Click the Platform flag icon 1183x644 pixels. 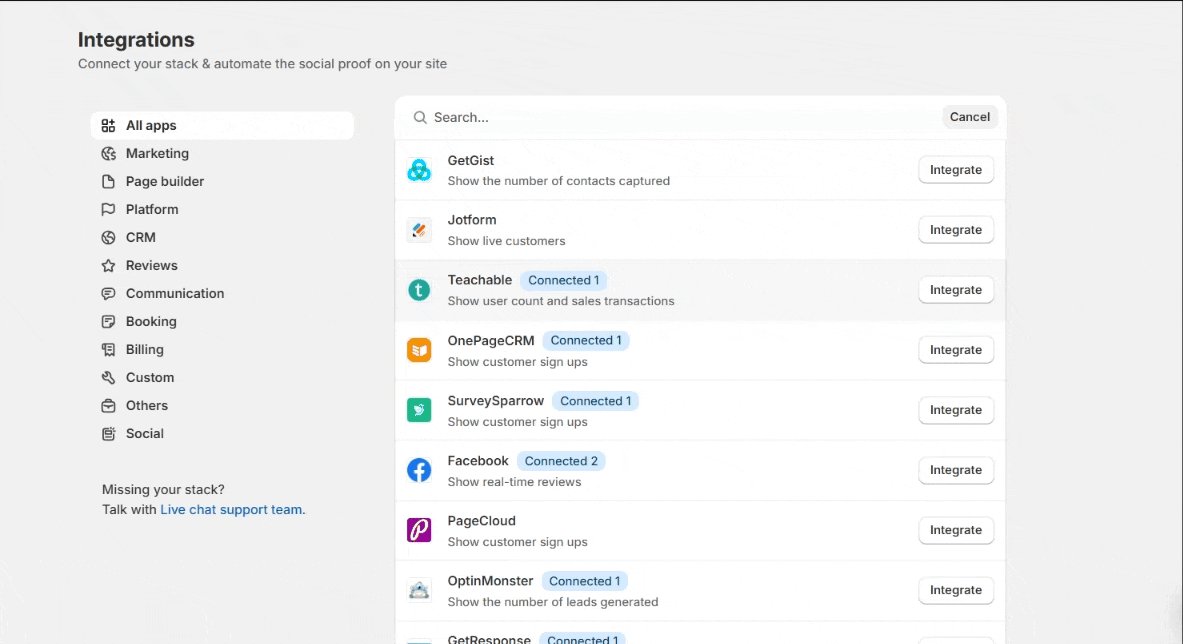tap(109, 209)
